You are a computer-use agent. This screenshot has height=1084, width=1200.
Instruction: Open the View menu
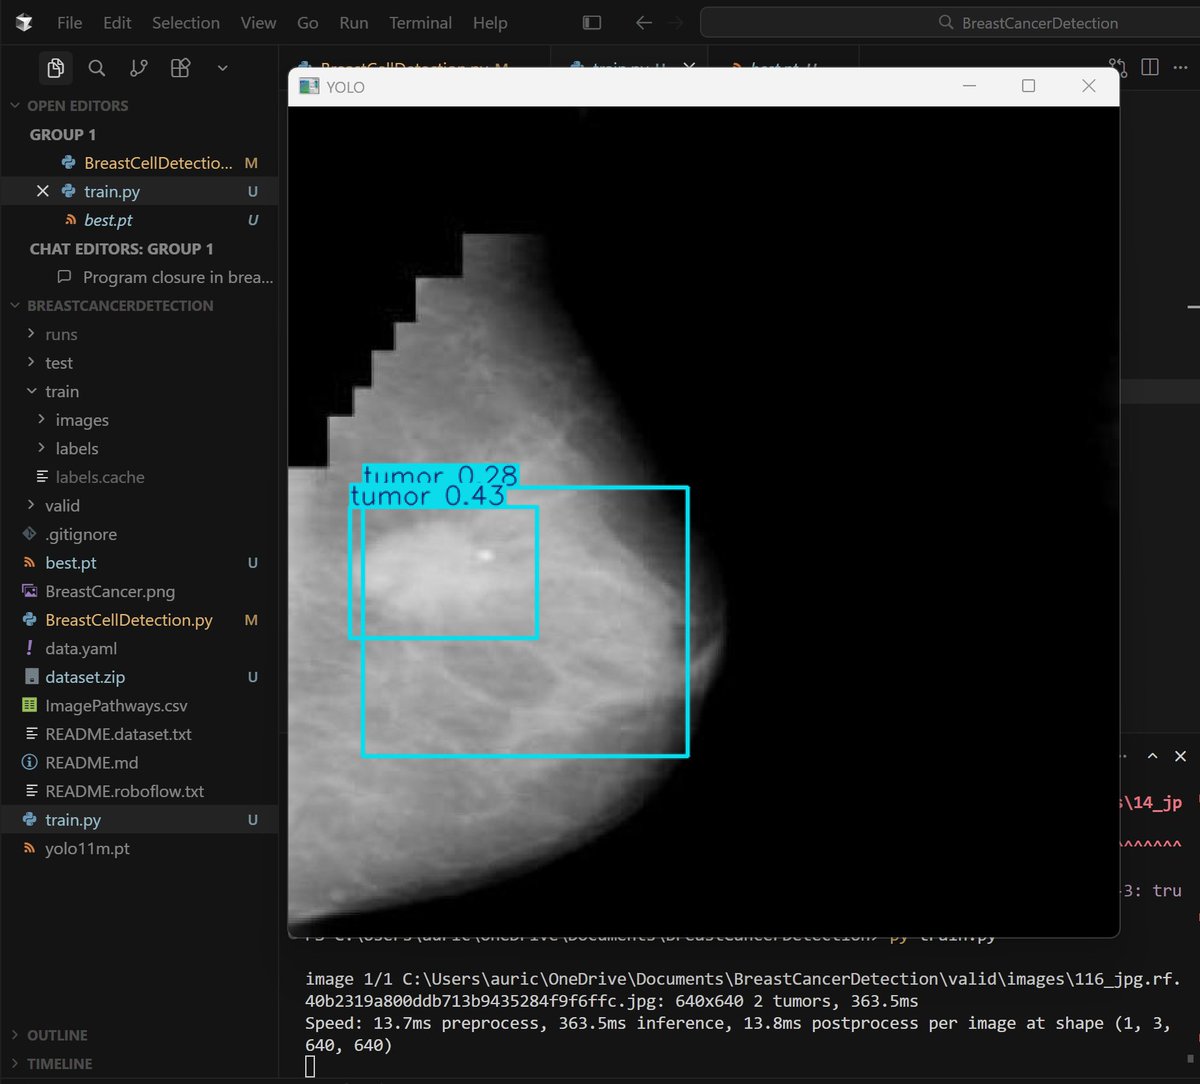[258, 23]
